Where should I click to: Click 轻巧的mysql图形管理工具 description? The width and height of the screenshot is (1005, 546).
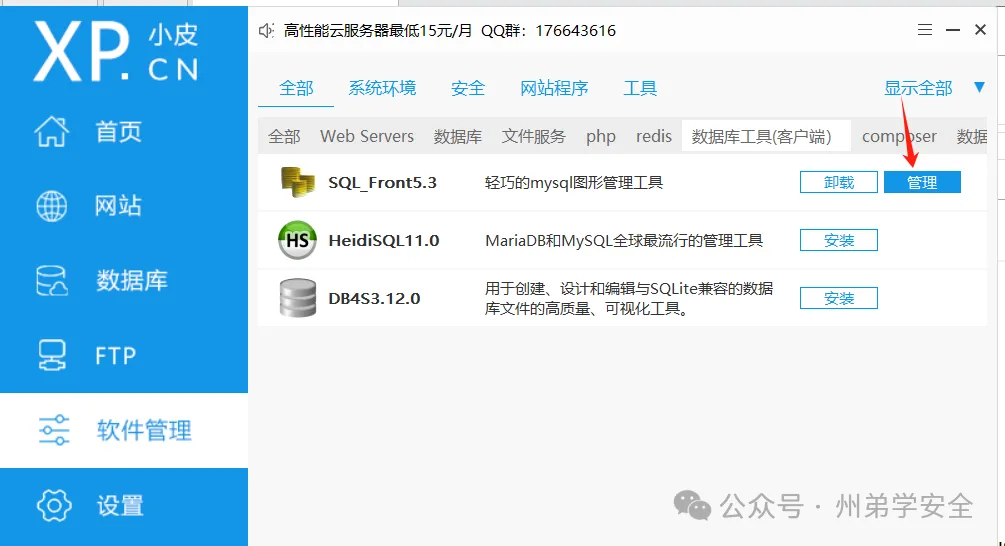tap(574, 183)
